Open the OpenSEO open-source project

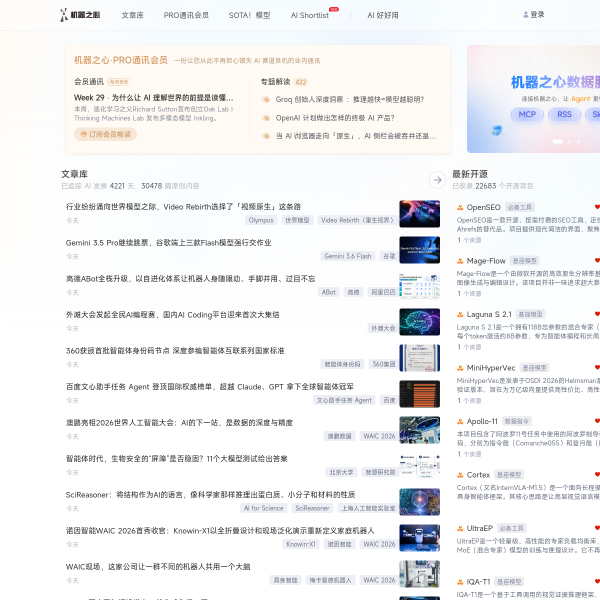tap(483, 207)
